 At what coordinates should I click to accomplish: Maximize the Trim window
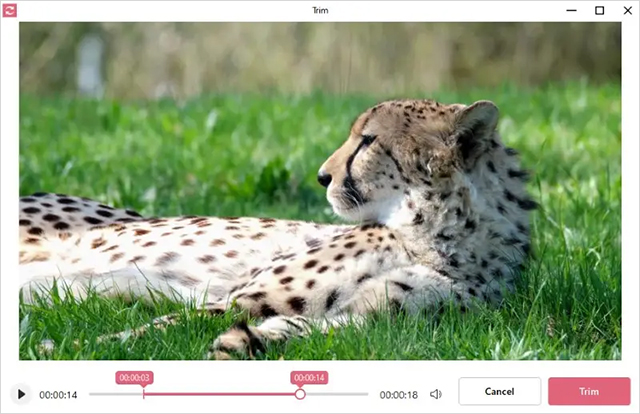pyautogui.click(x=600, y=10)
